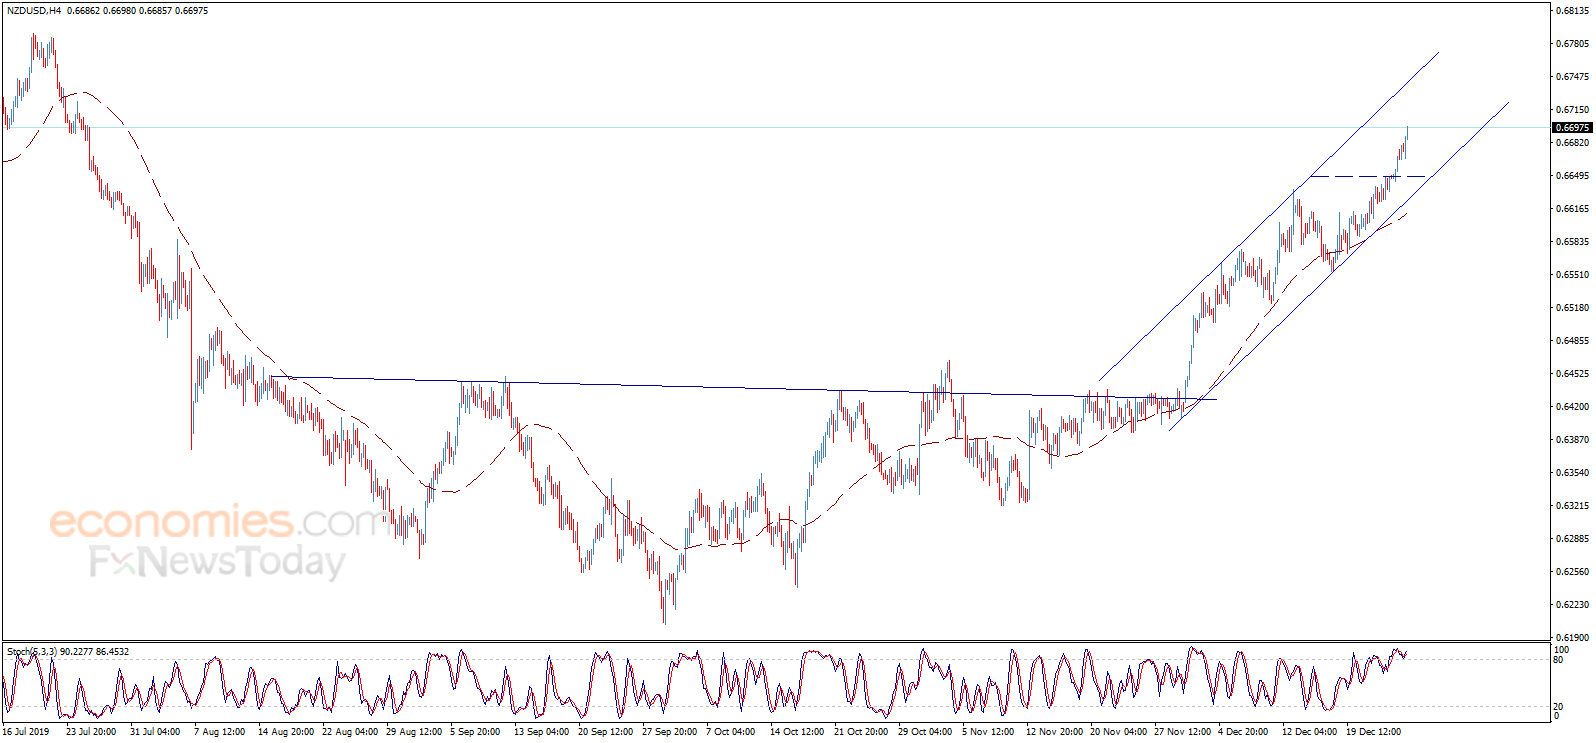This screenshot has width=1596, height=743.
Task: Click the NZDUSD,H4 chart title text
Action: (34, 11)
